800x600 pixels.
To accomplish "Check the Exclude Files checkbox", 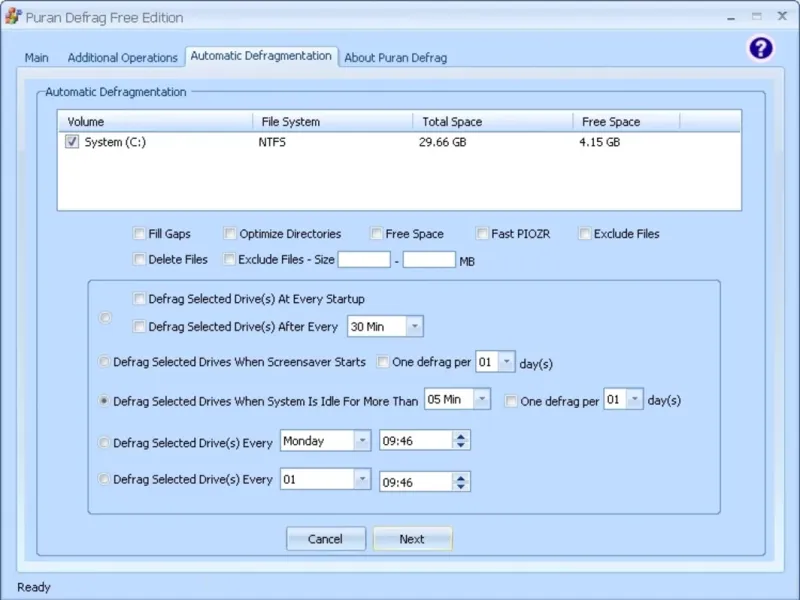I will pyautogui.click(x=584, y=234).
